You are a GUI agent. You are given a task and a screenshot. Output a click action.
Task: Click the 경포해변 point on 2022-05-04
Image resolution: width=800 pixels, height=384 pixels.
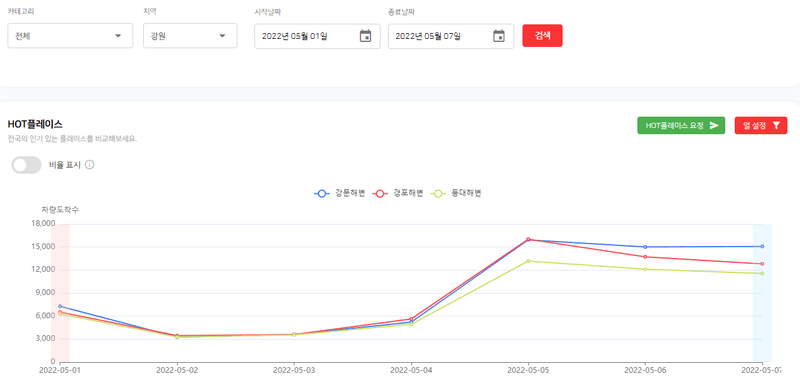(x=411, y=319)
